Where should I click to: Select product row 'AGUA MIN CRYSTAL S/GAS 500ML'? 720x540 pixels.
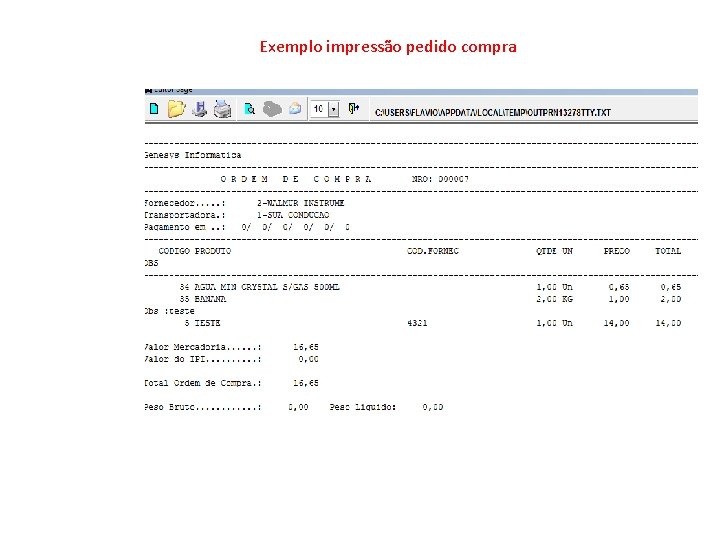[x=430, y=287]
